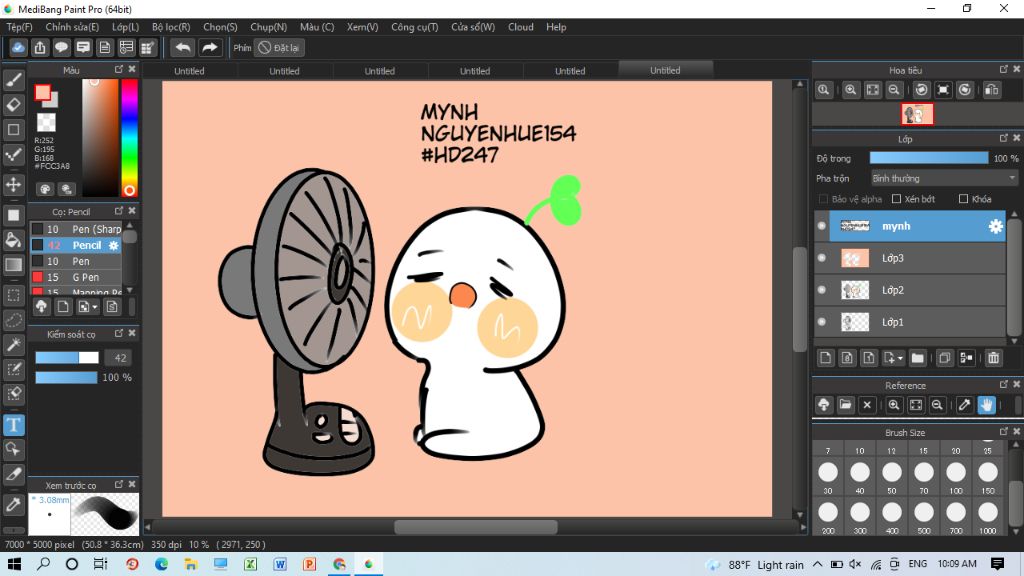
Task: Close the Màu color panel
Action: click(132, 69)
